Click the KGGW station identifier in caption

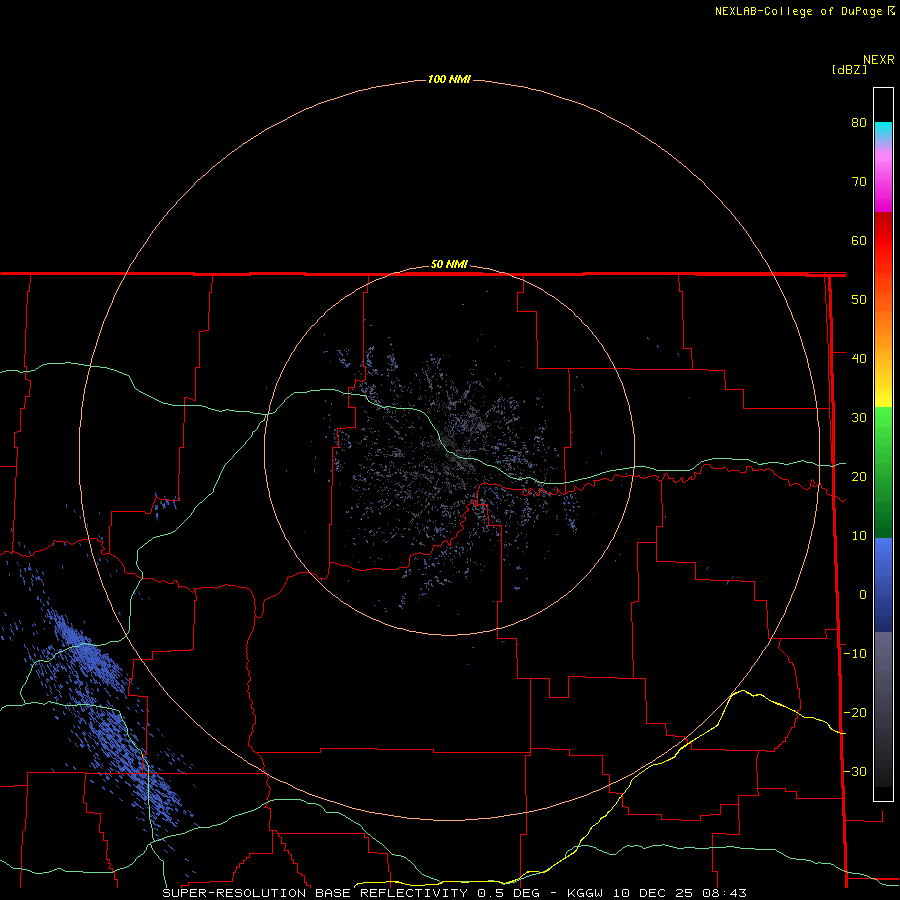pos(585,893)
